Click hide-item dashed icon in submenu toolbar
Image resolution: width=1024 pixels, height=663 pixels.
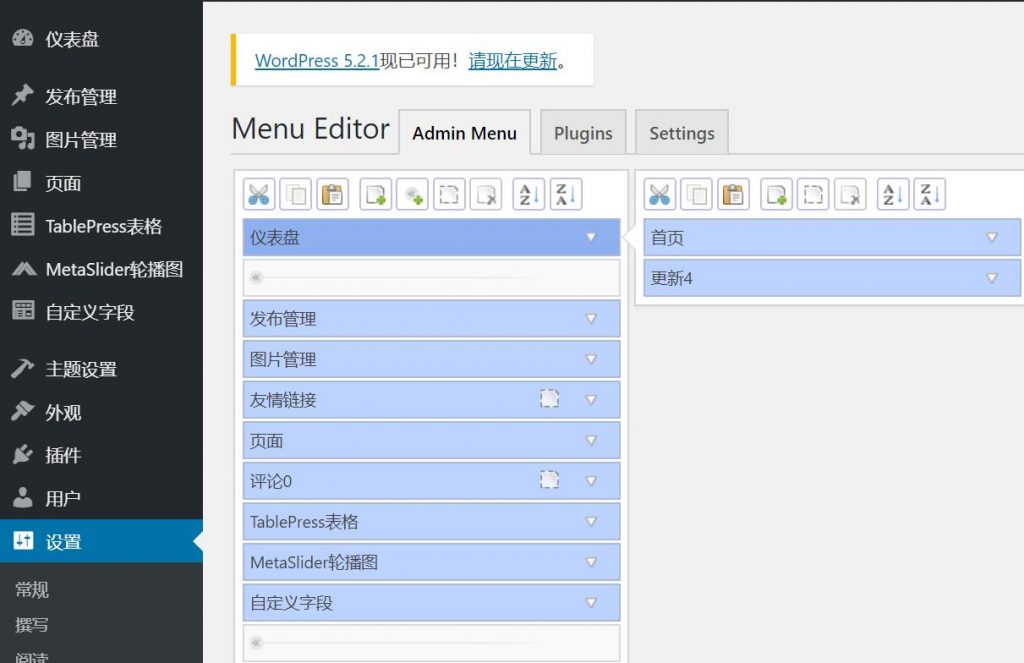[813, 195]
